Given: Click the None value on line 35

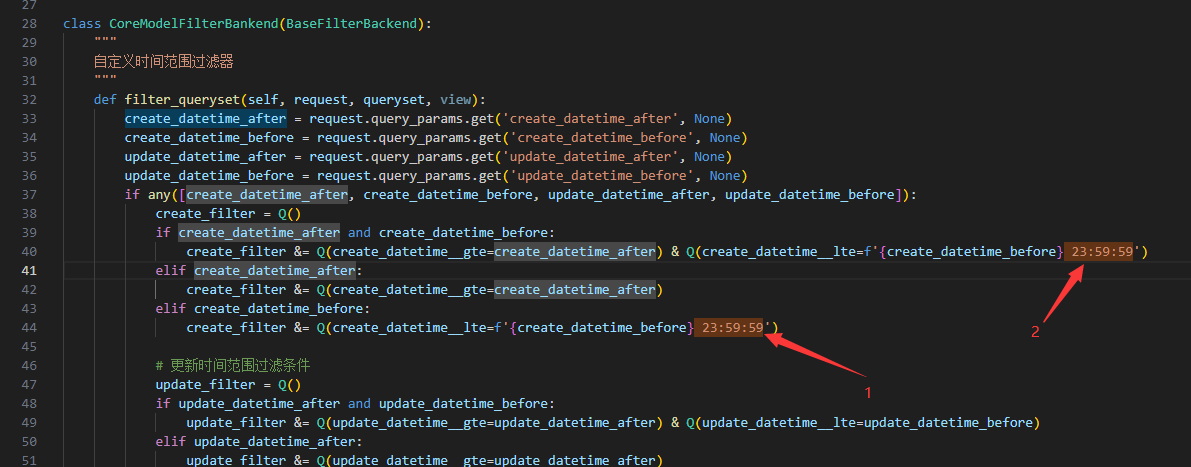Looking at the screenshot, I should click(709, 156).
